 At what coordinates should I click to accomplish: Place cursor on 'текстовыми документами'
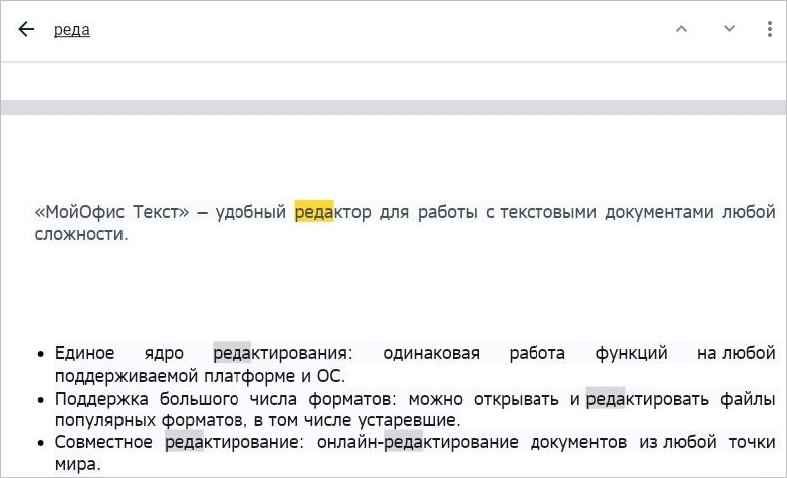coord(607,212)
